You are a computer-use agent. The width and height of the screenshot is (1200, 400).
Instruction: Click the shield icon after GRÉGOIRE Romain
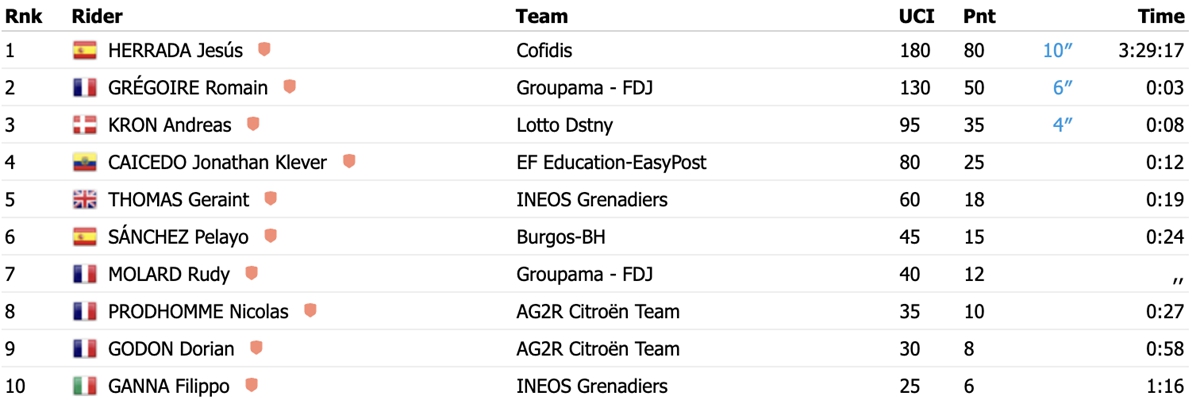coord(289,87)
